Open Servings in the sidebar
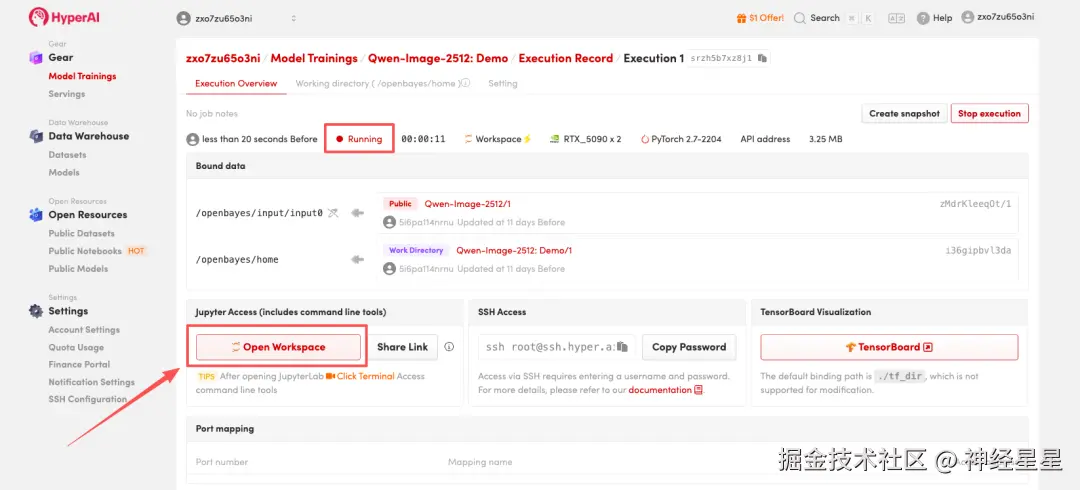1080x490 pixels. (67, 94)
